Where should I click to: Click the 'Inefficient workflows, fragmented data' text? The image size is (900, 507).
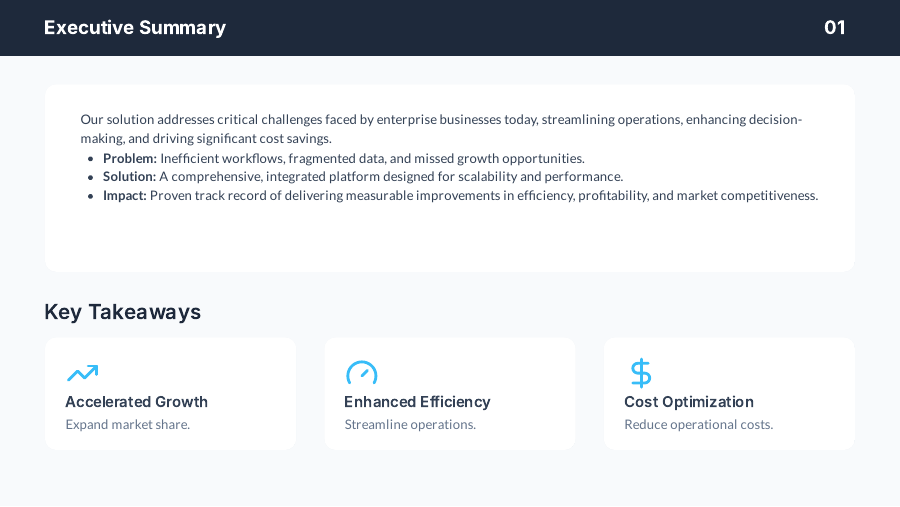click(x=372, y=158)
